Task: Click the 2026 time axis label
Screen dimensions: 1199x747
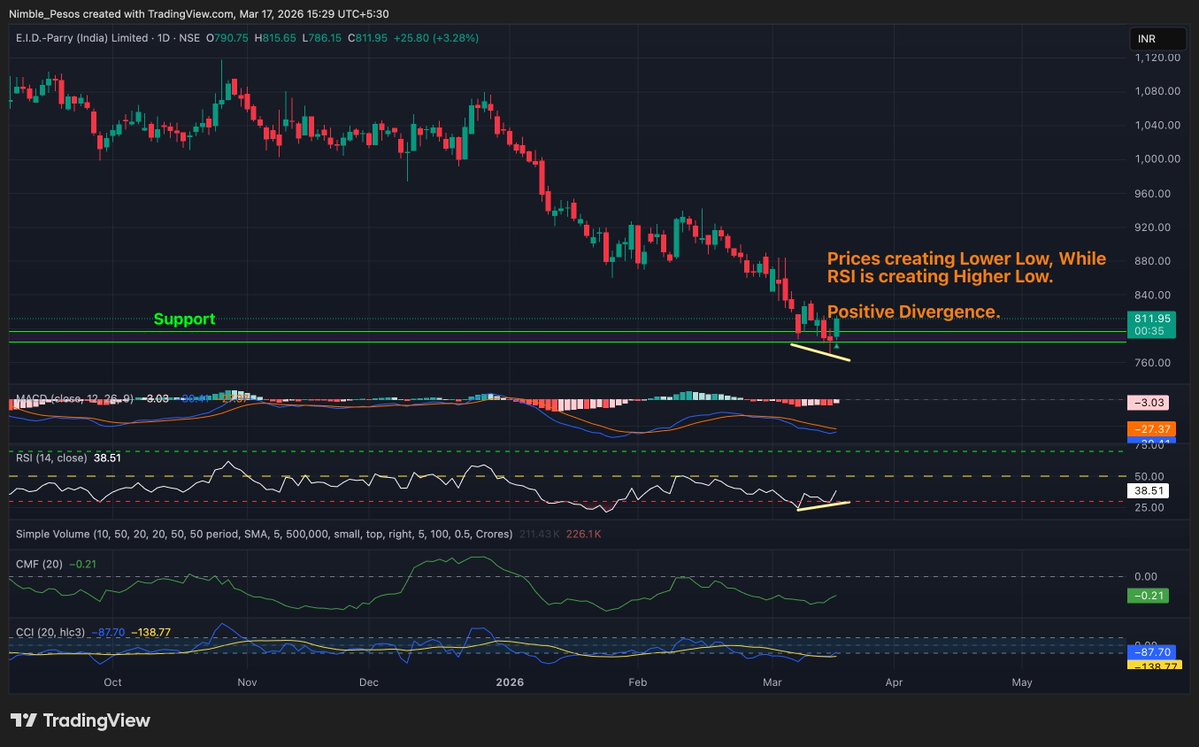Action: coord(510,682)
